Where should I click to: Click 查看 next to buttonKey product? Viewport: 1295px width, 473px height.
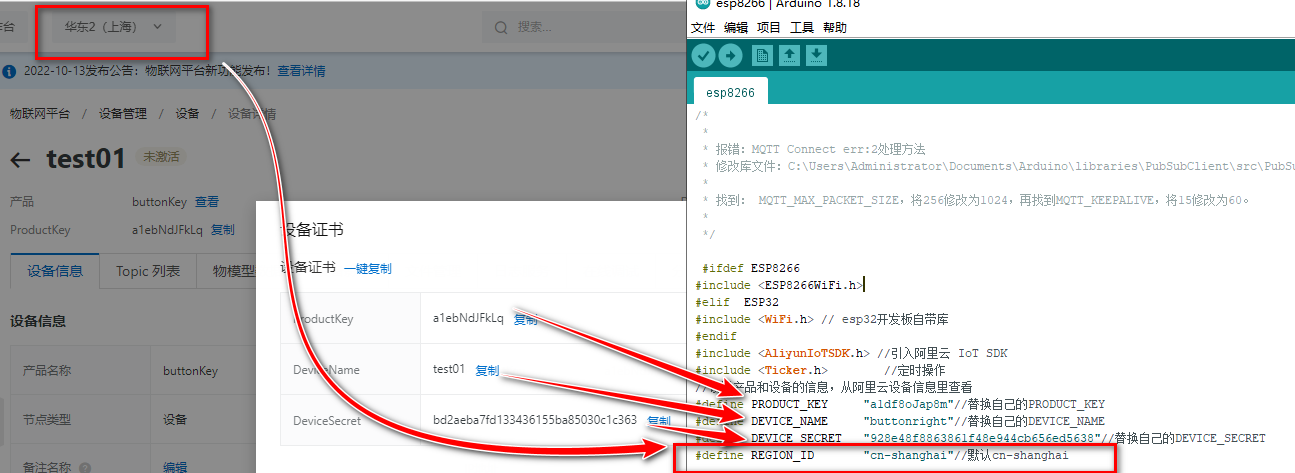(206, 202)
